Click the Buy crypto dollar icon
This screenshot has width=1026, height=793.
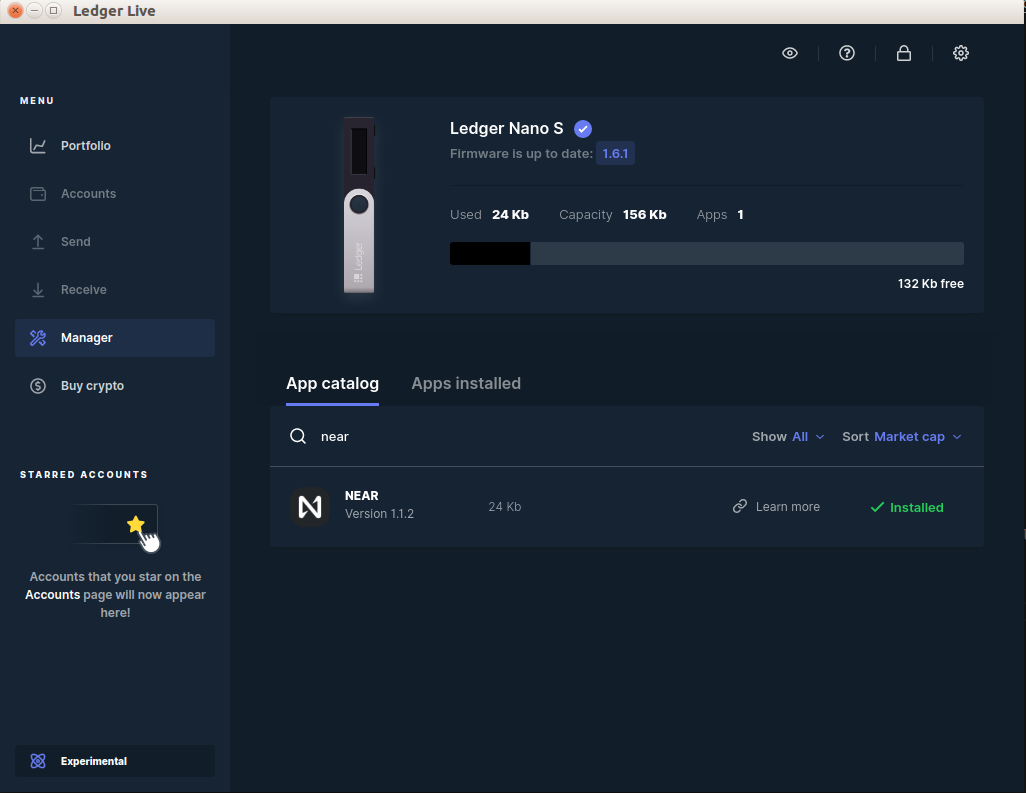pyautogui.click(x=38, y=386)
